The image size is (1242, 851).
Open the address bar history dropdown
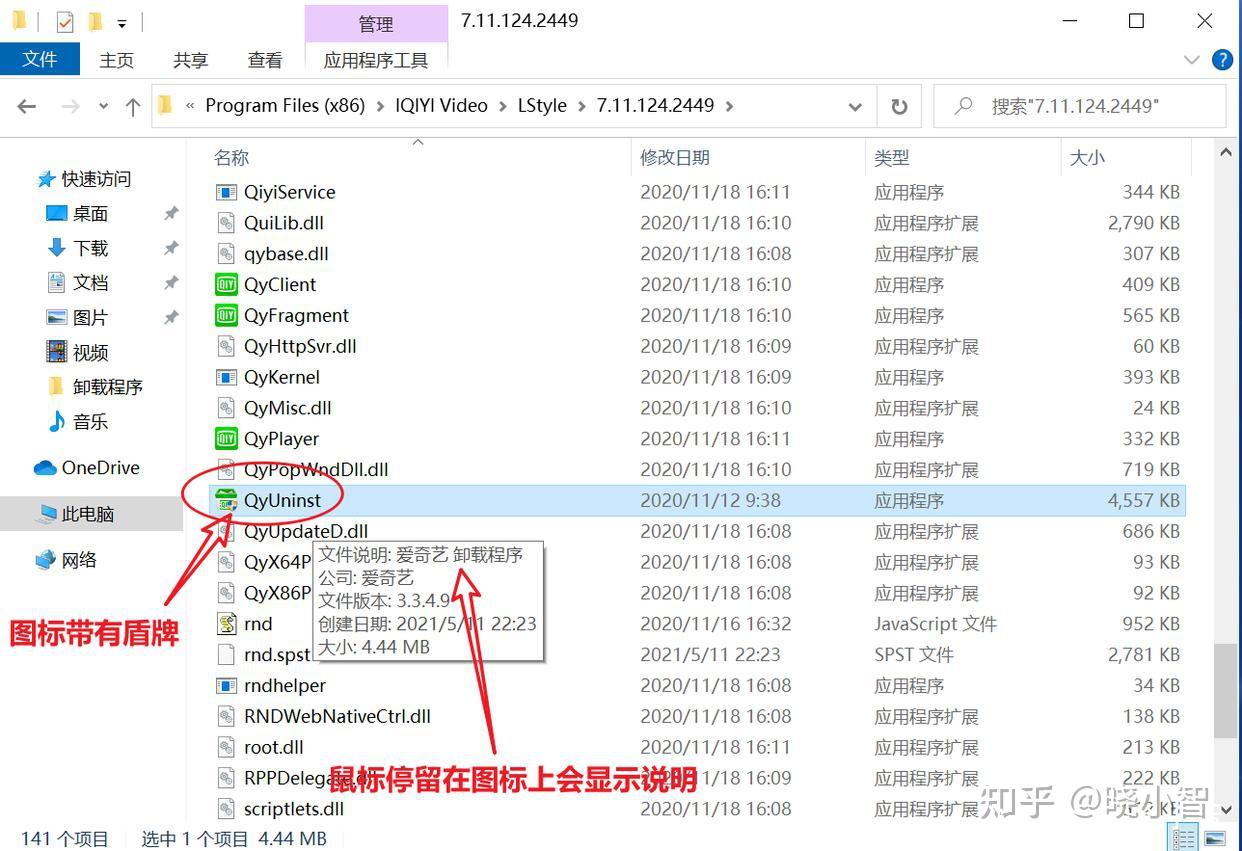[x=855, y=106]
